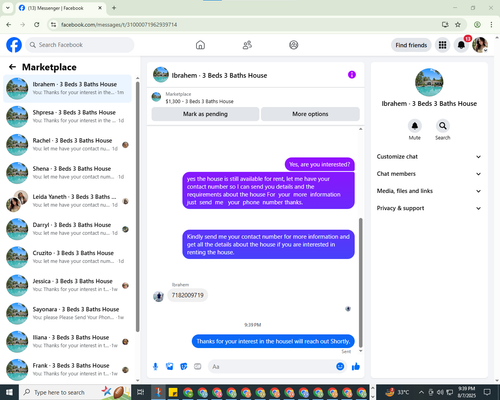Choose a sticker icon in composer
This screenshot has height=400, width=500.
pyautogui.click(x=184, y=367)
